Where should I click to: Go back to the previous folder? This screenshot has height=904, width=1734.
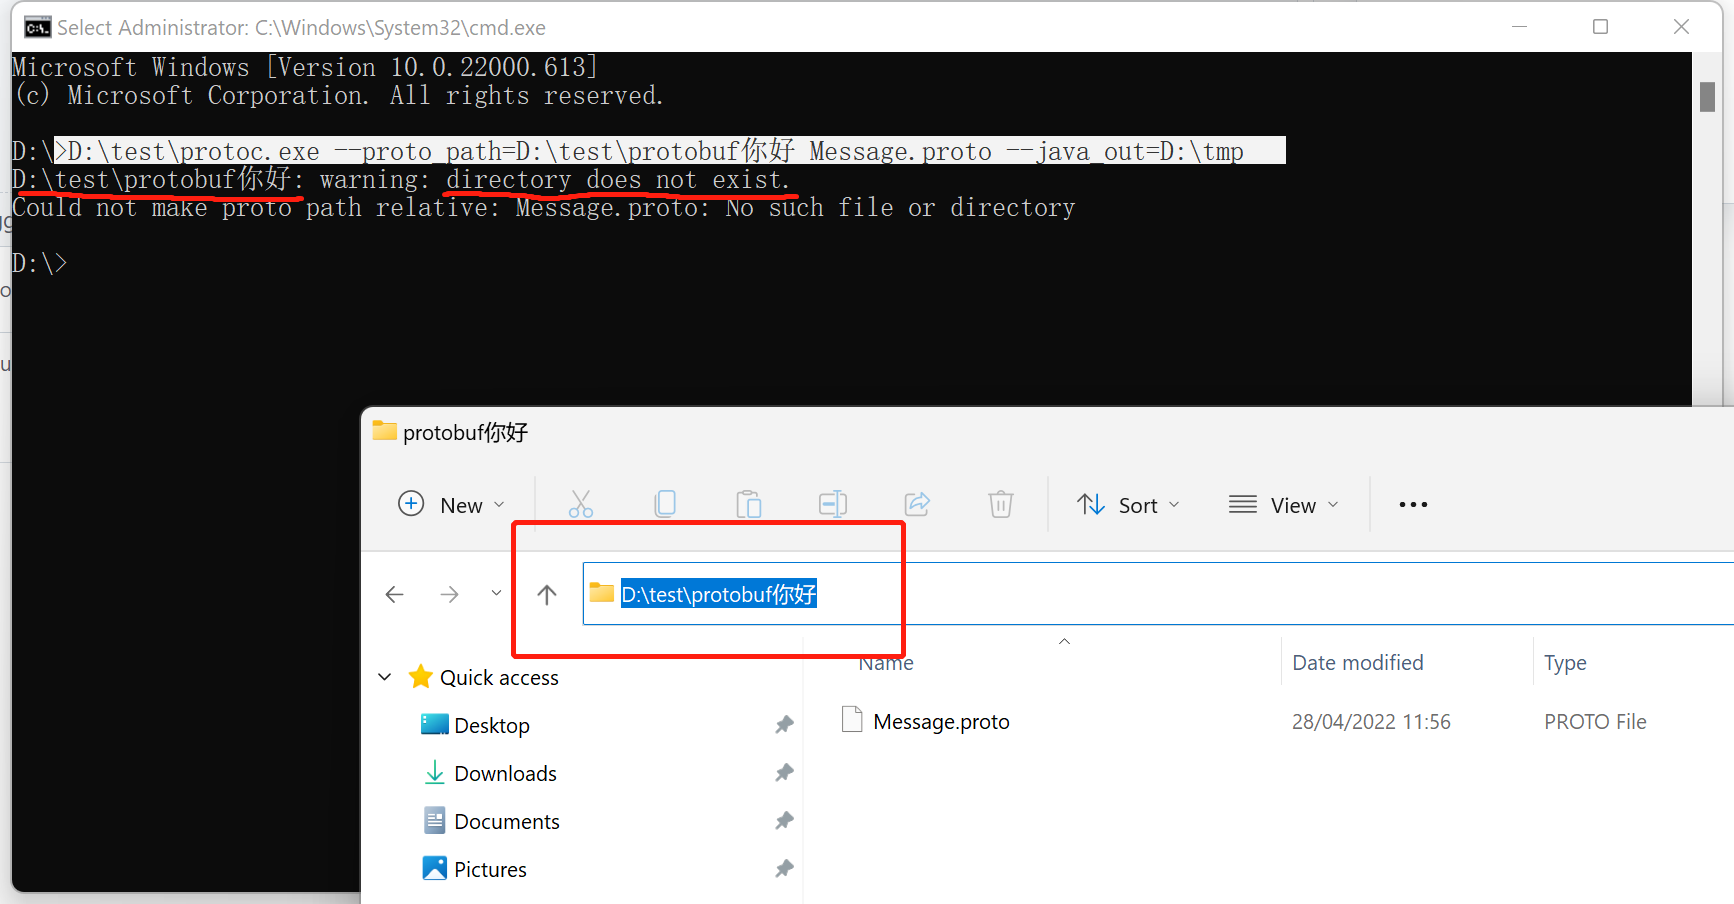(x=394, y=593)
